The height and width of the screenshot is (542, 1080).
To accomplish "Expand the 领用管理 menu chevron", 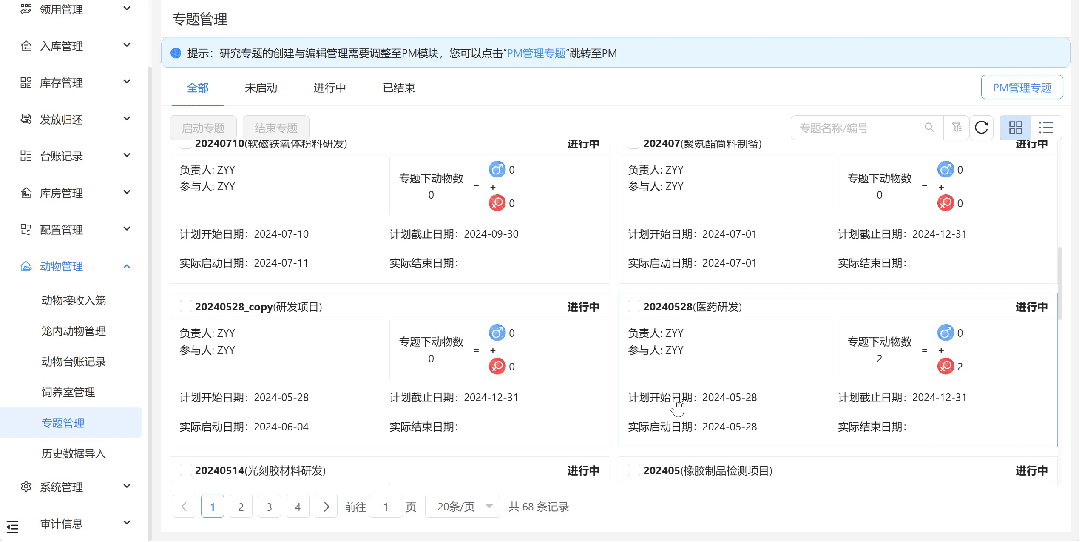I will pos(127,9).
